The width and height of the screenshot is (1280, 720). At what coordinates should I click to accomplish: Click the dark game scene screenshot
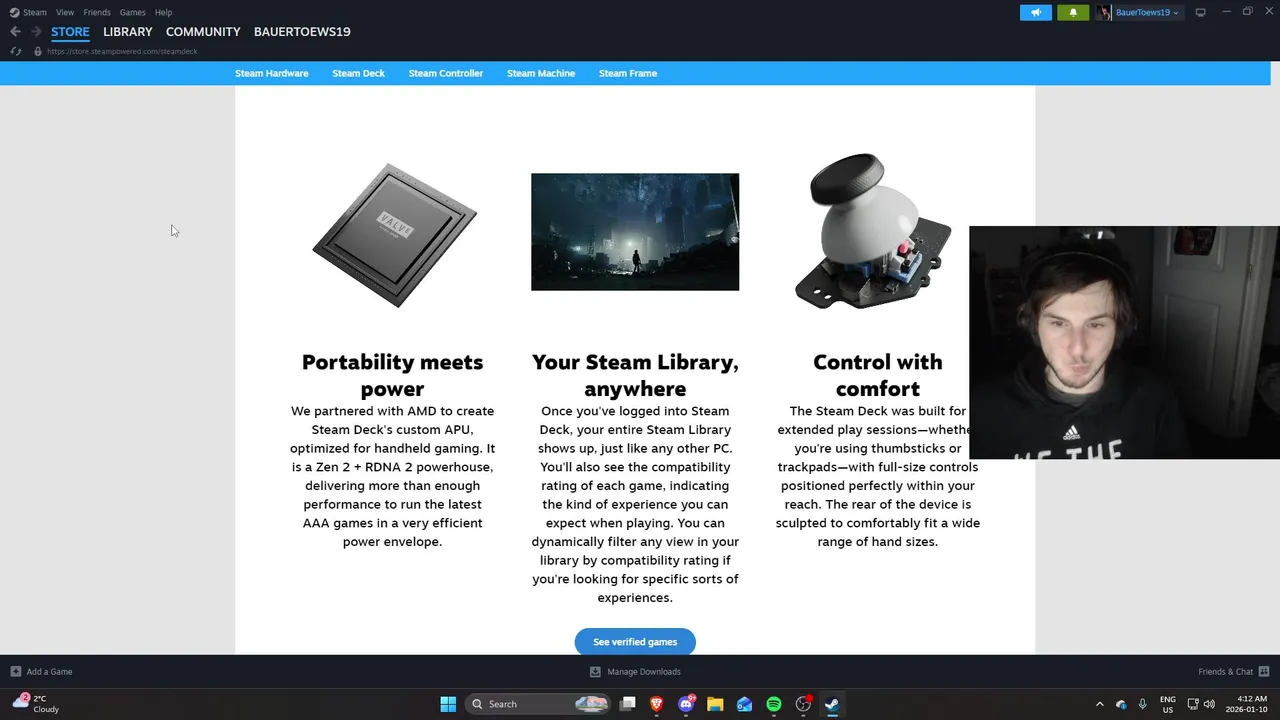635,232
